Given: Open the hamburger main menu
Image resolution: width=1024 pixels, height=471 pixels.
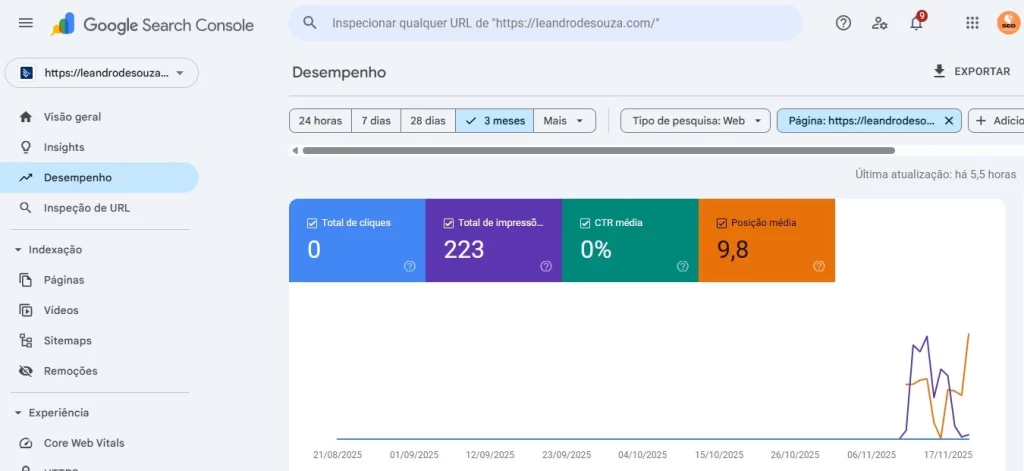Looking at the screenshot, I should [26, 23].
